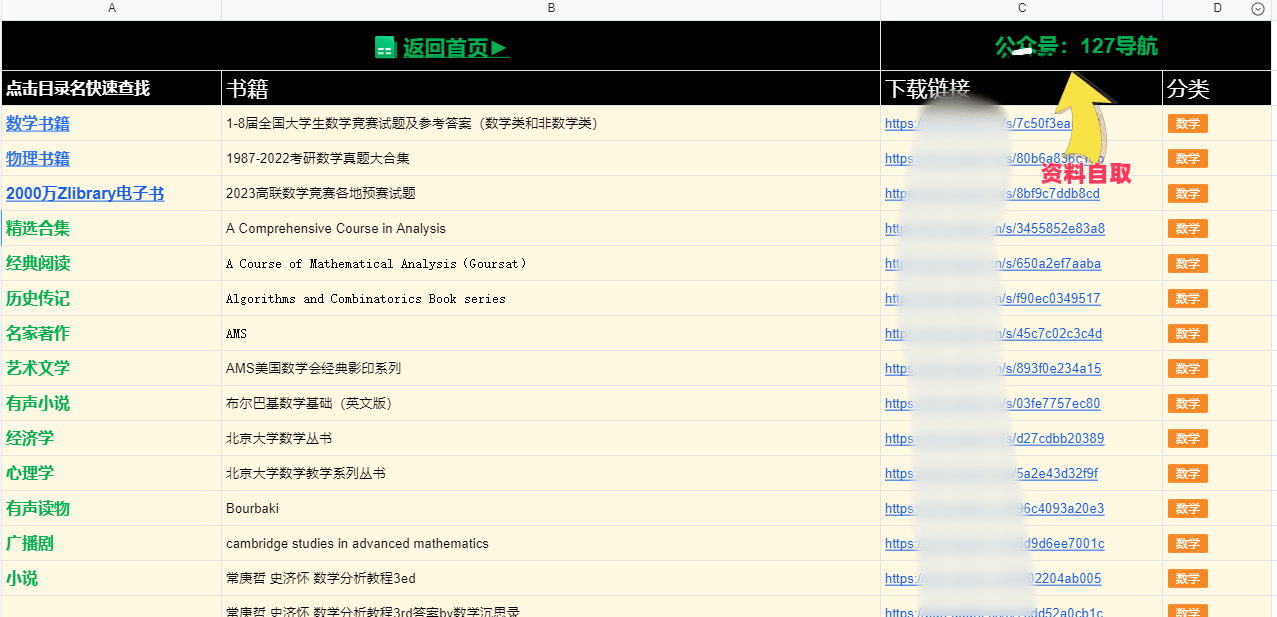This screenshot has width=1277, height=617.
Task: Go to the 物理书籍 directory link
Action: 38,159
